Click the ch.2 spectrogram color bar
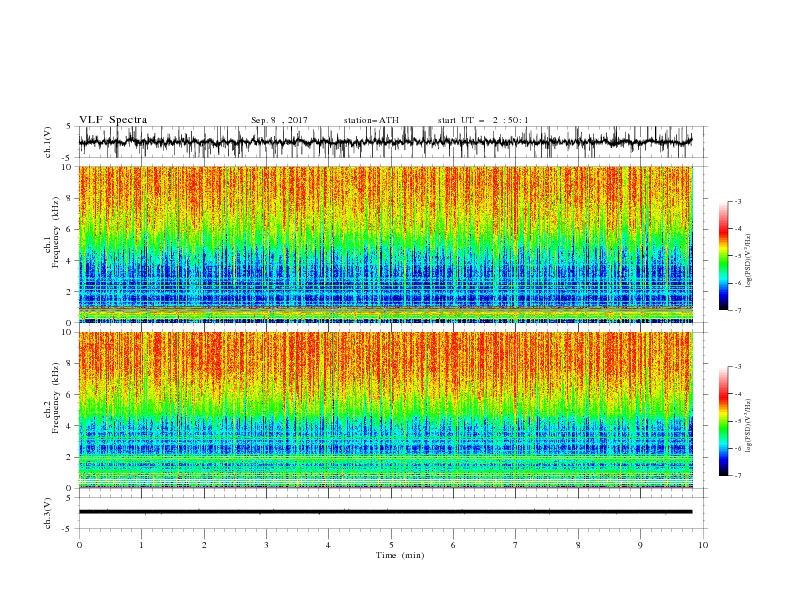 (x=724, y=421)
